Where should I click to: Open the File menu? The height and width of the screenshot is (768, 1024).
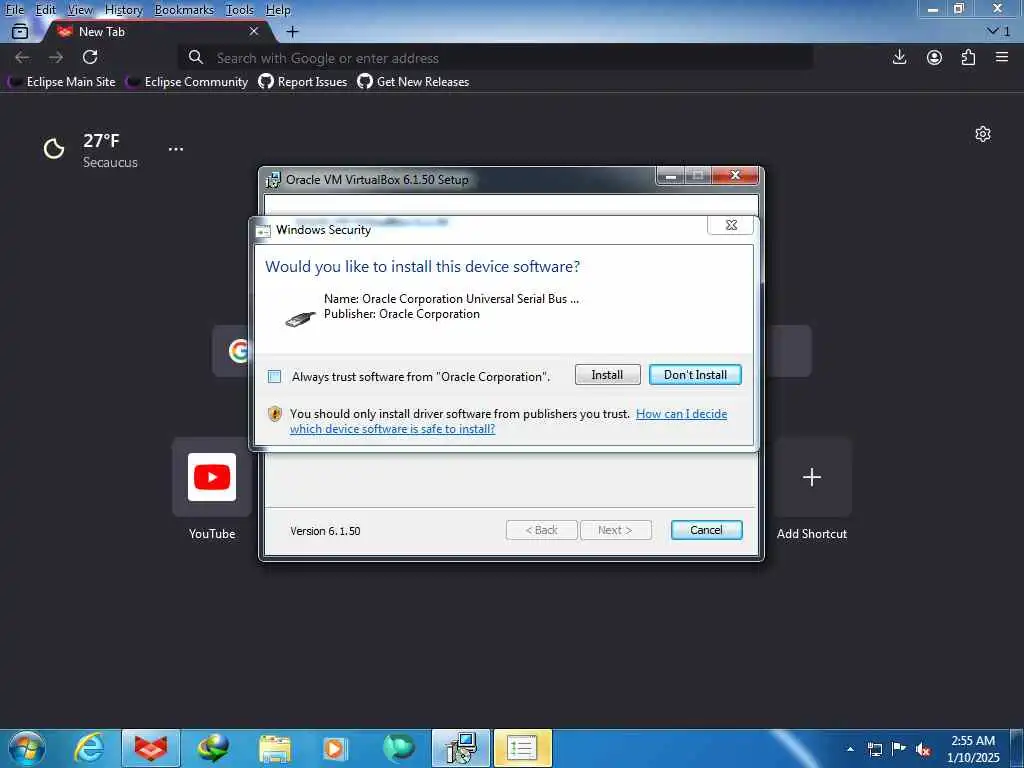14,10
